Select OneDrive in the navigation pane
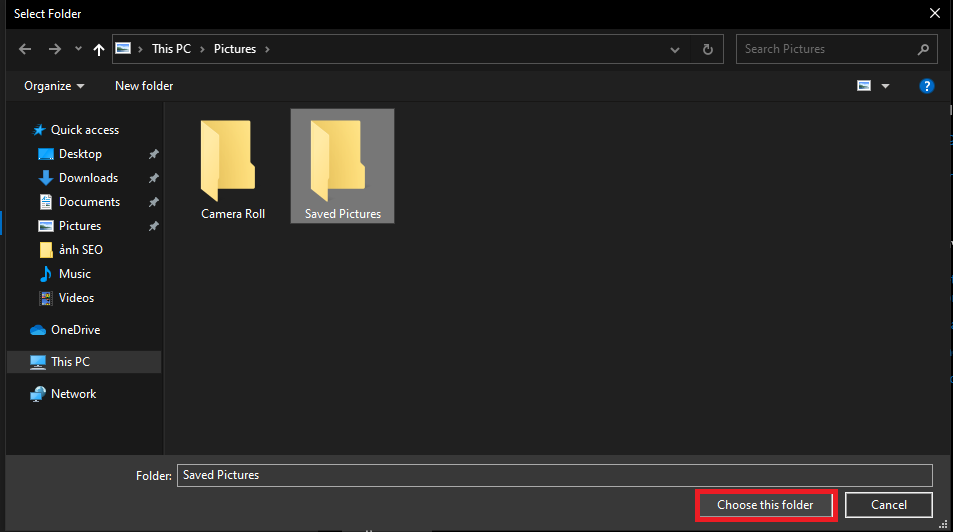The height and width of the screenshot is (532, 953). pos(75,330)
